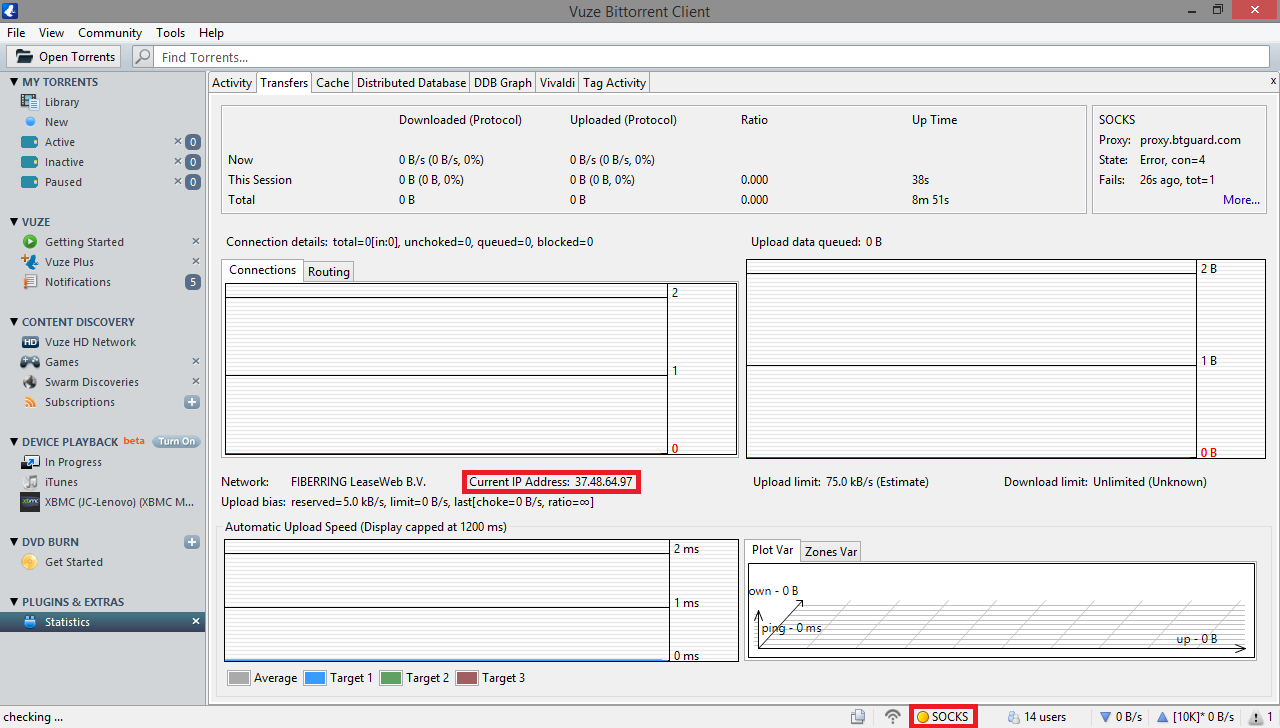This screenshot has height=728, width=1280.
Task: Collapse the CONTENT DISCOVERY section
Action: coord(14,322)
